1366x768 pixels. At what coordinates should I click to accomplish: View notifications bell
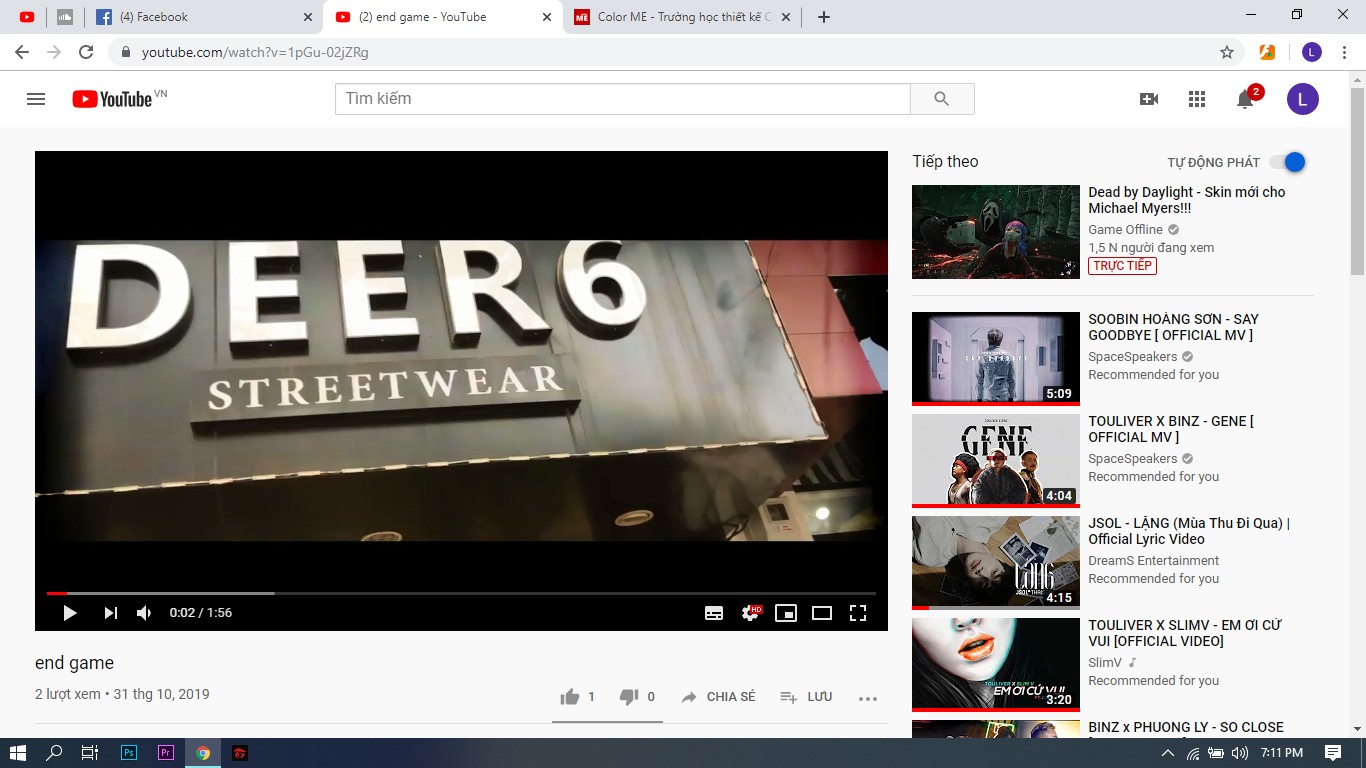[x=1245, y=99]
